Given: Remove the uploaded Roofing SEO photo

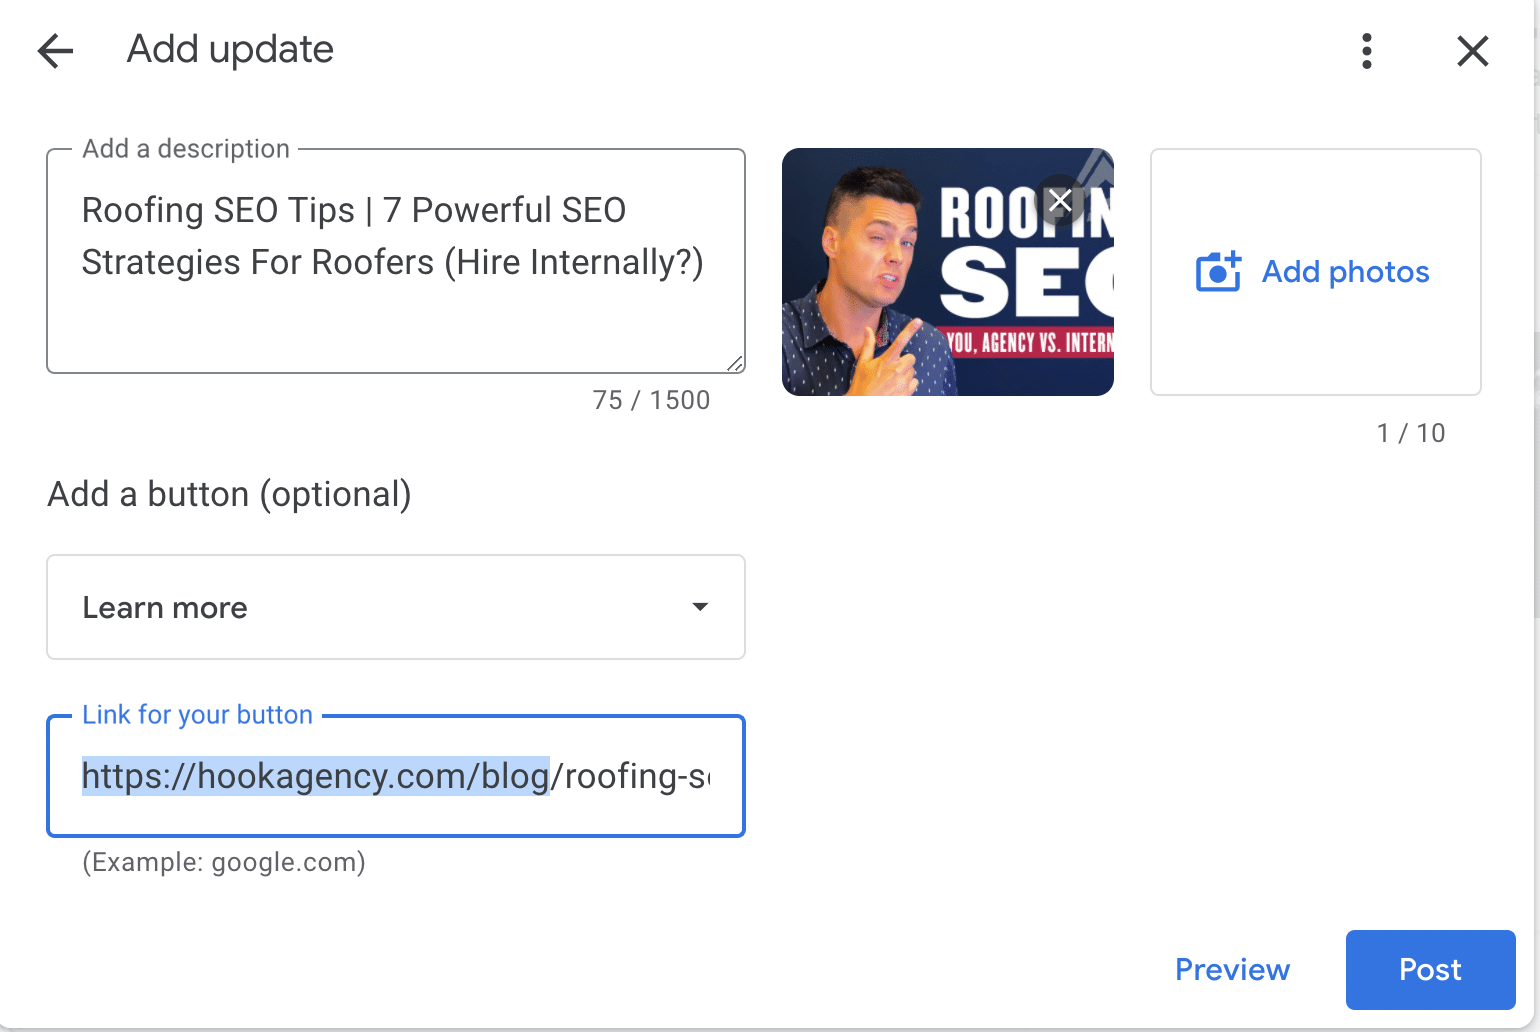Looking at the screenshot, I should pyautogui.click(x=1060, y=201).
